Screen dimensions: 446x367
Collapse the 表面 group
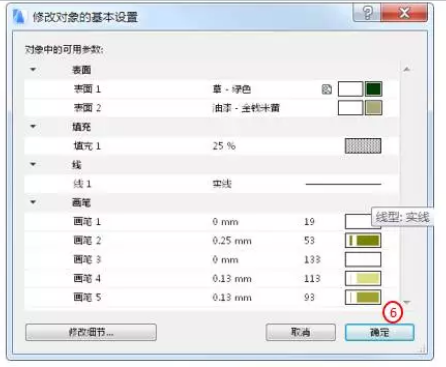33,70
